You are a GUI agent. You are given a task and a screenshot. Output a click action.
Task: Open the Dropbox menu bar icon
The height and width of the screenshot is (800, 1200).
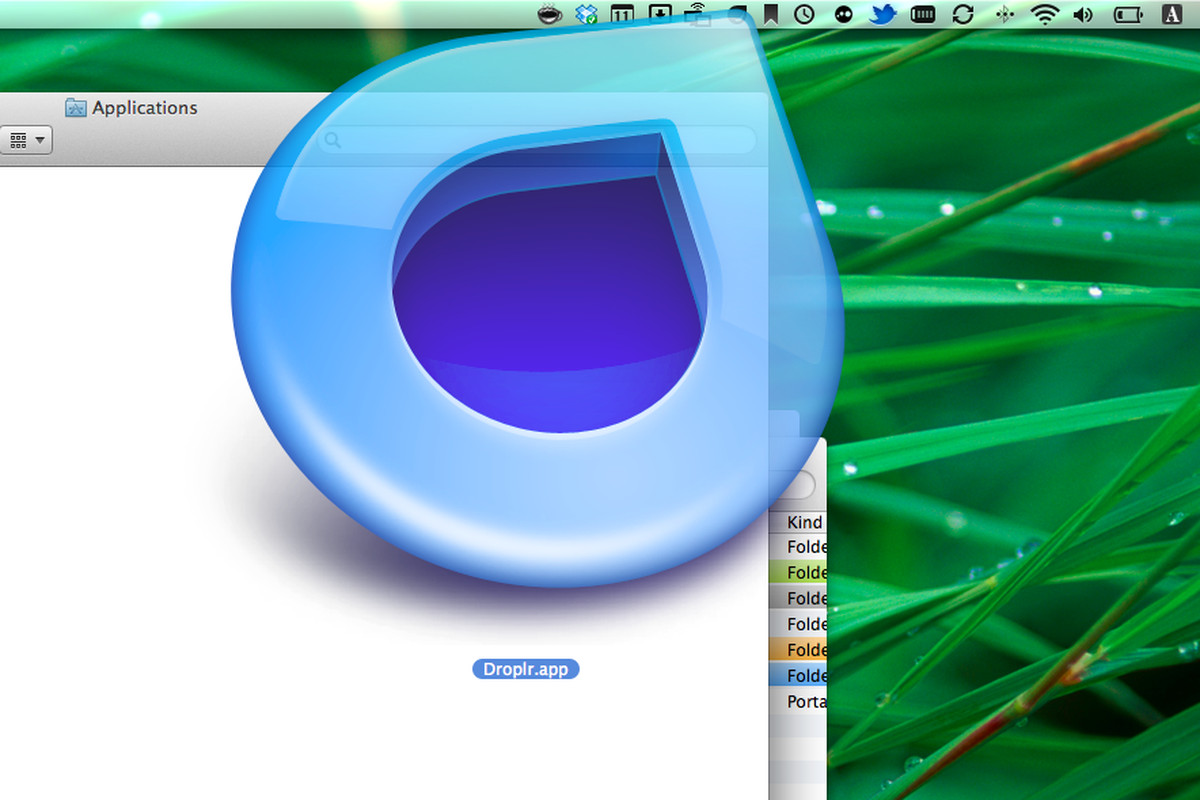click(x=586, y=14)
